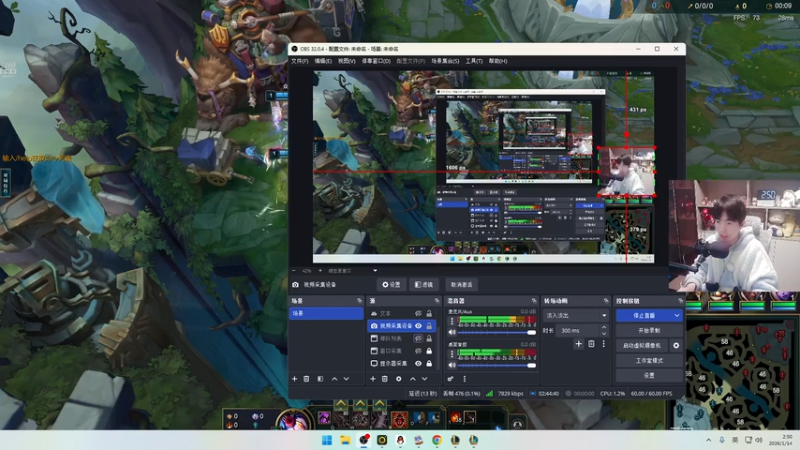Image resolution: width=800 pixels, height=450 pixels.
Task: Open the 文件(F) menu in OBS
Action: pos(299,61)
